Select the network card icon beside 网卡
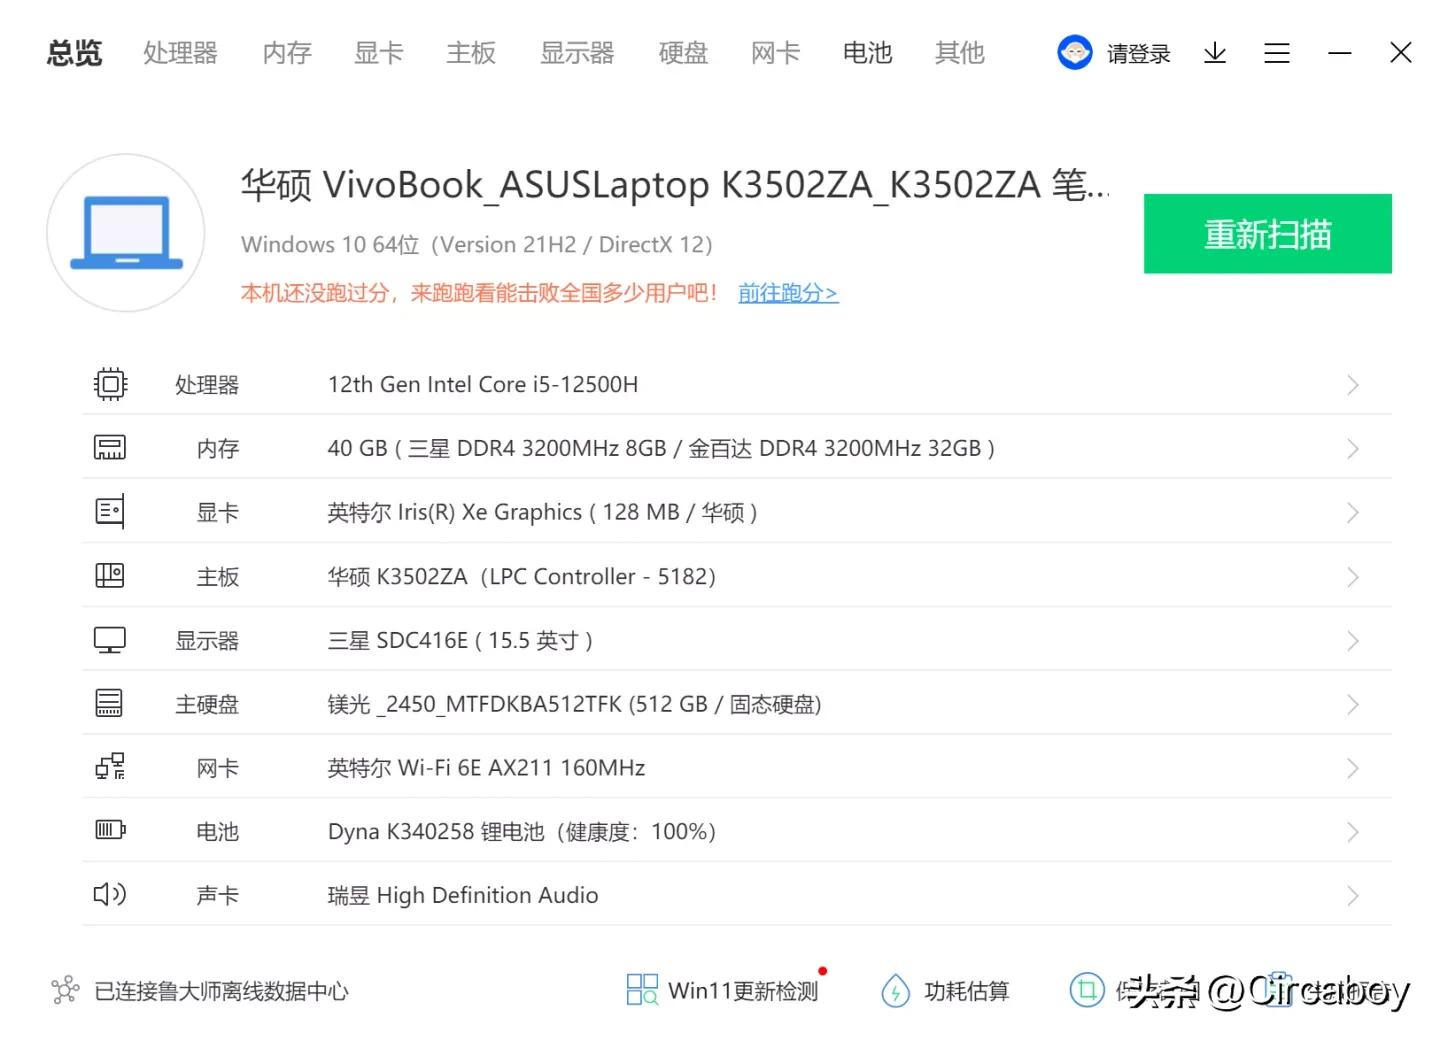1440x1041 pixels. click(109, 767)
